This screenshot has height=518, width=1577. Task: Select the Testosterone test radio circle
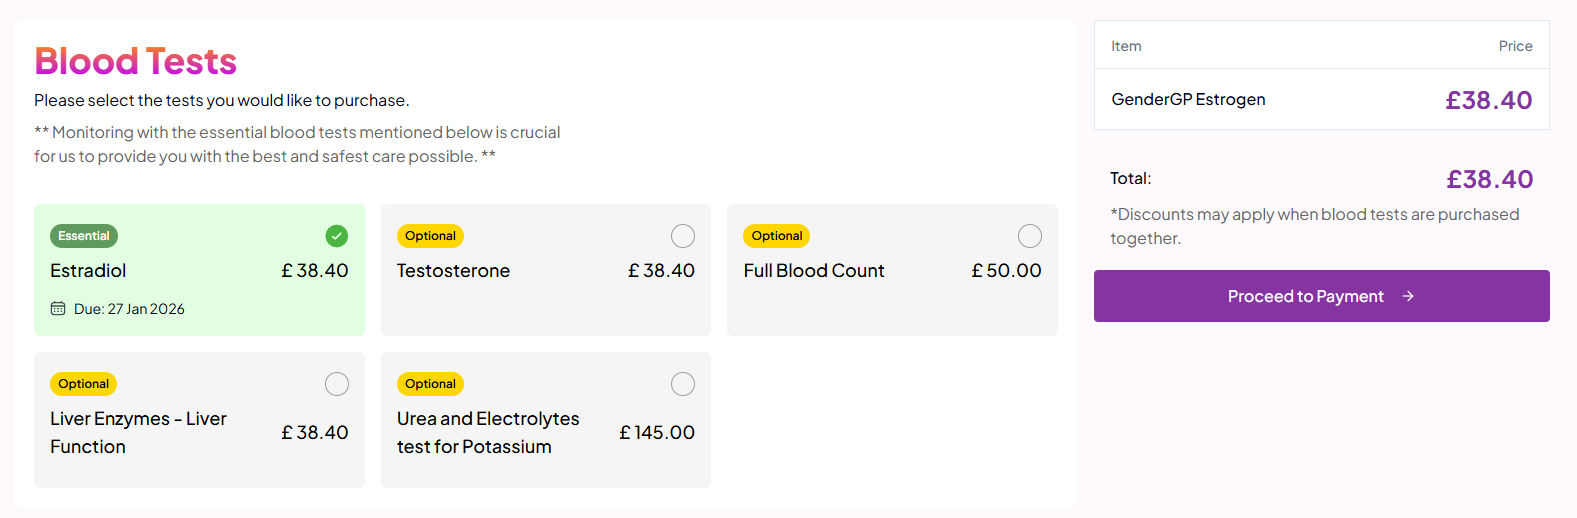683,236
